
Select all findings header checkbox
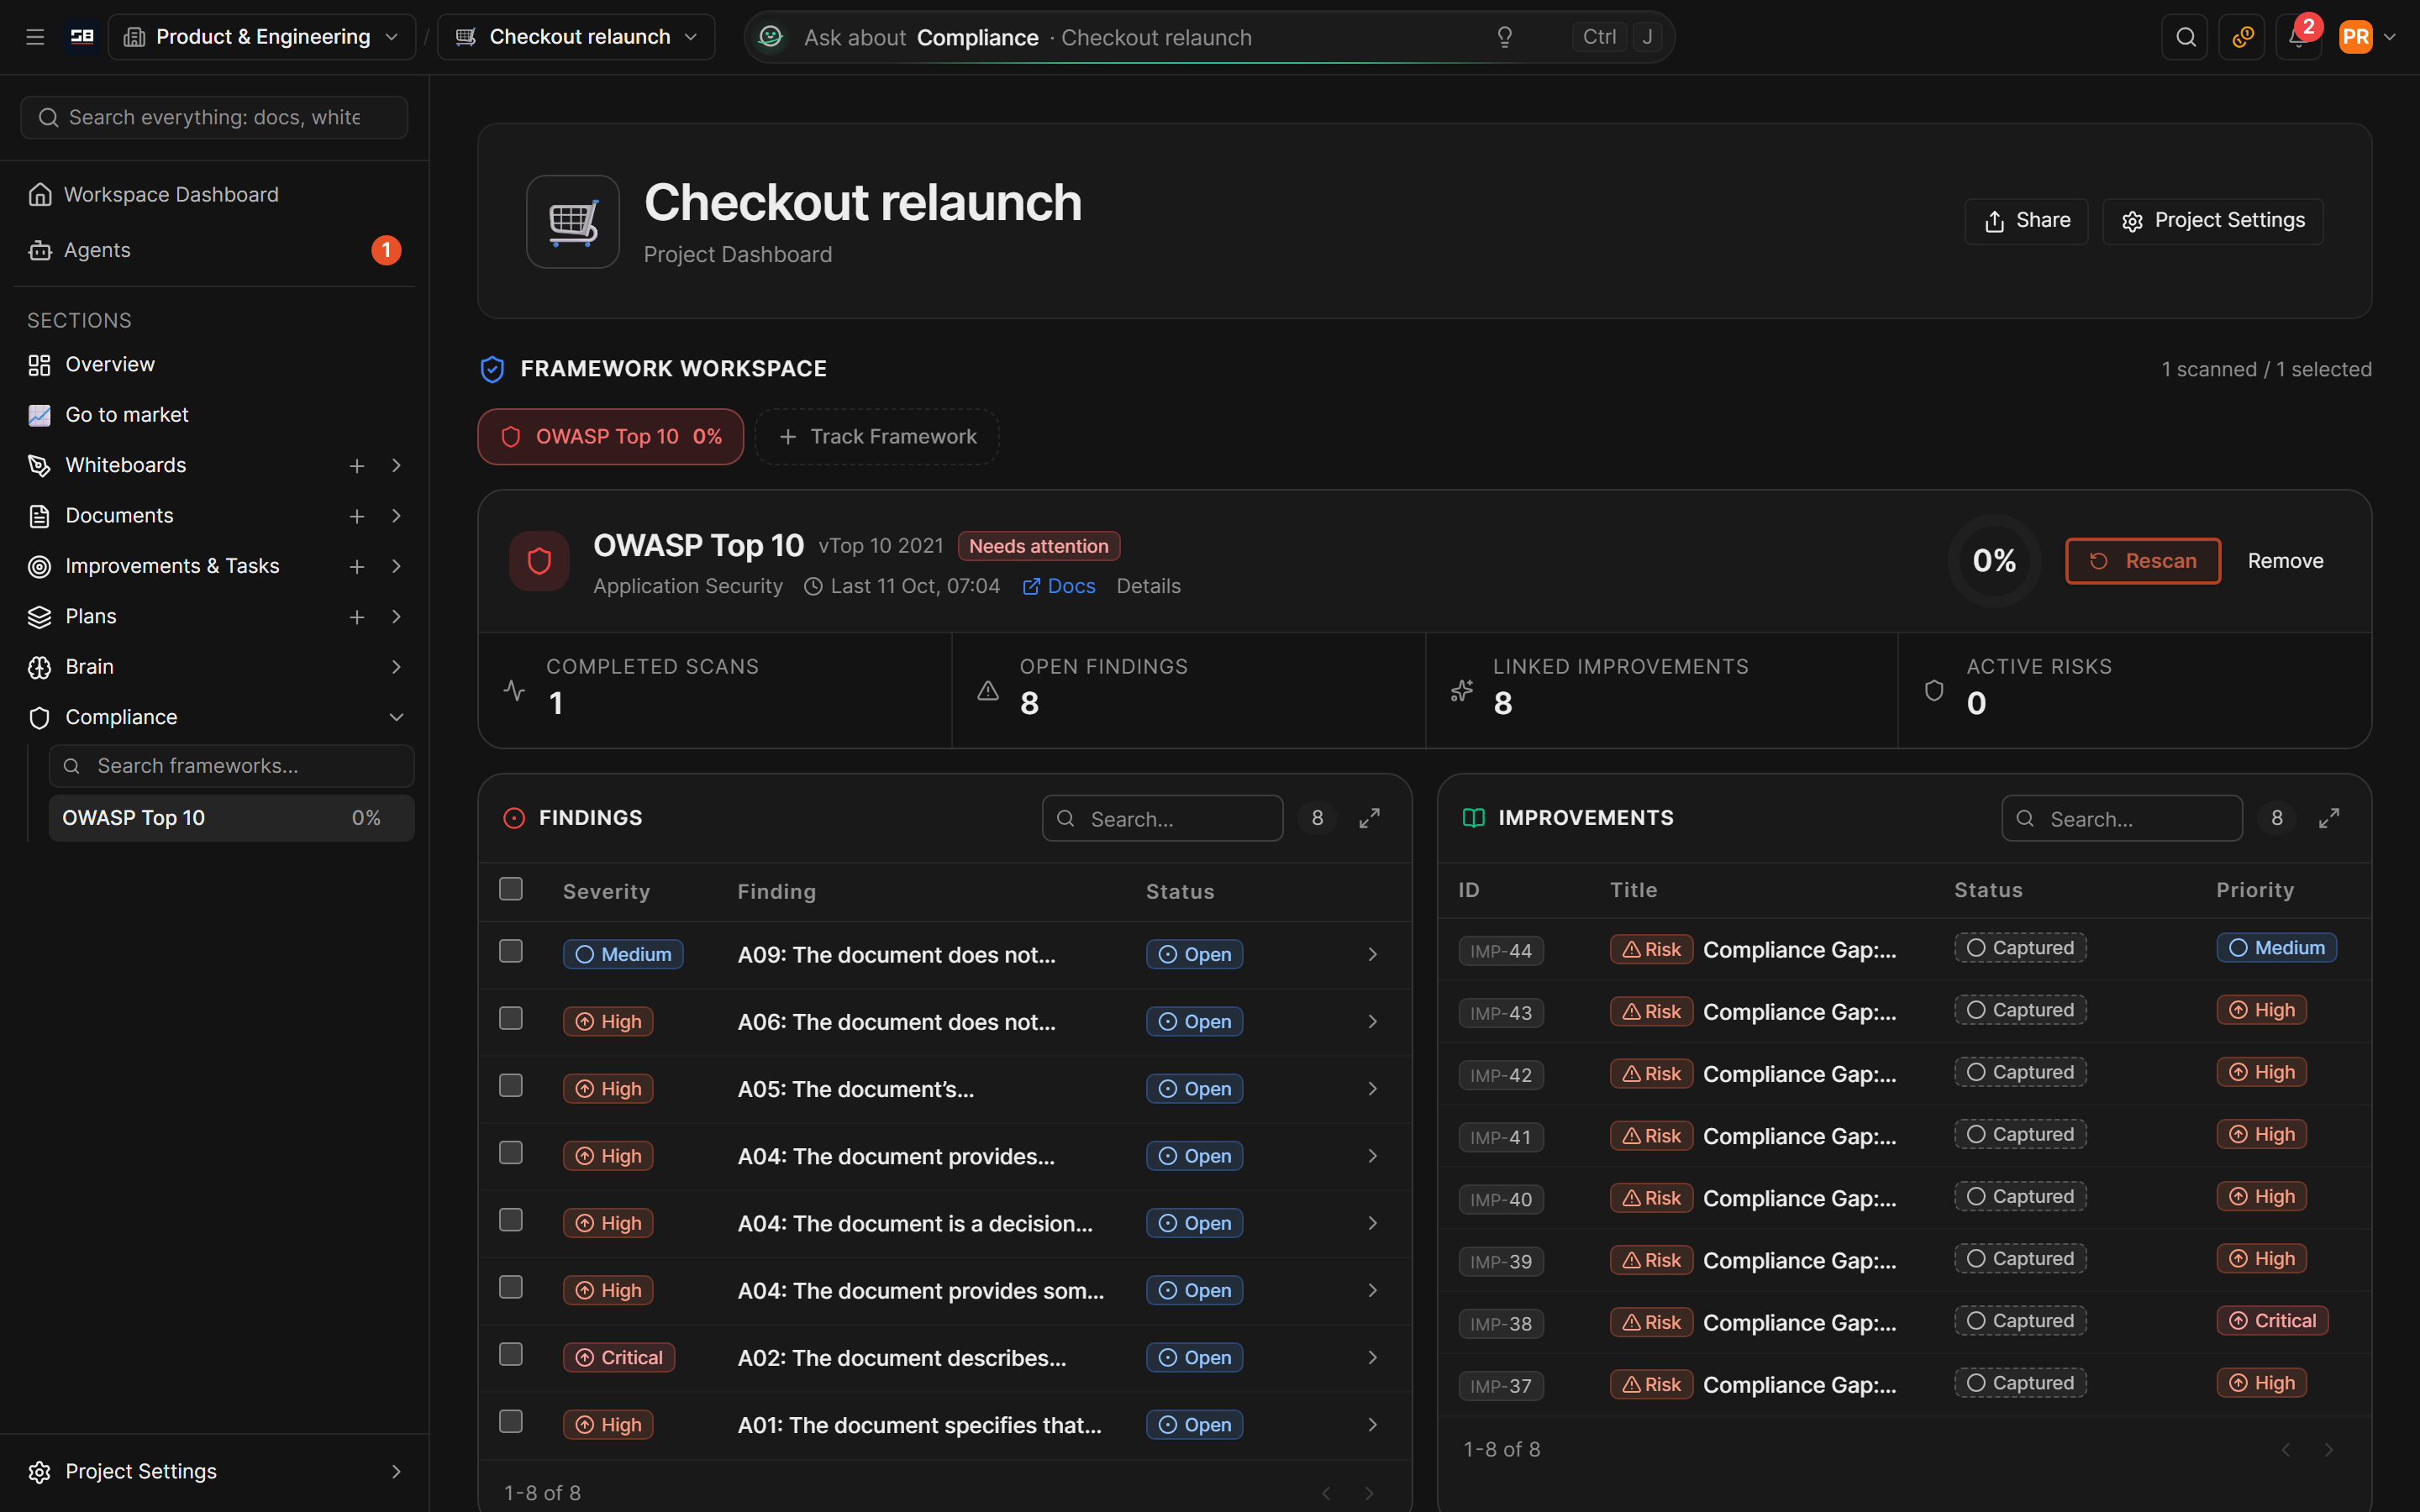click(x=511, y=889)
